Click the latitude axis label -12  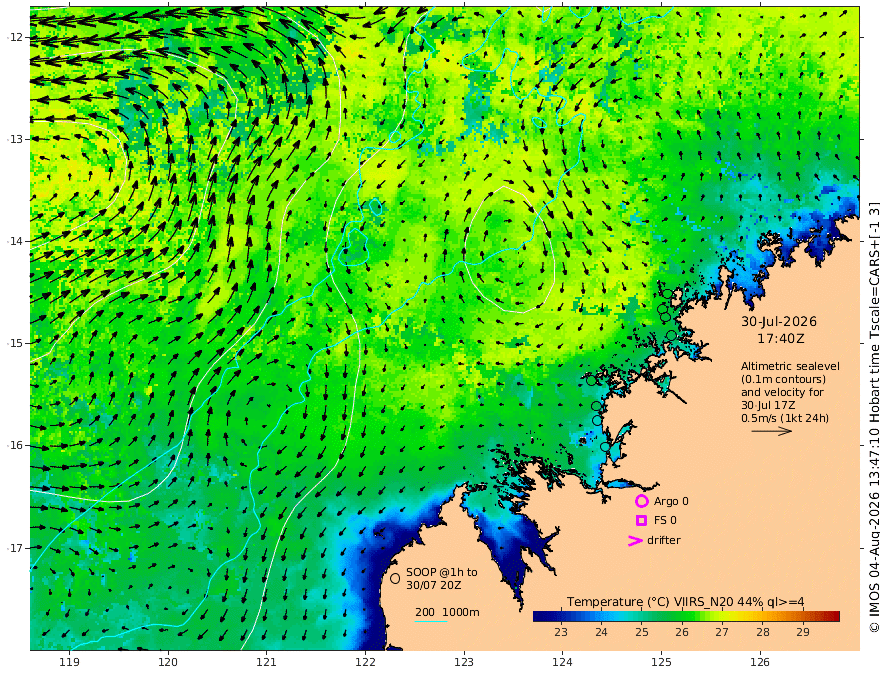click(x=15, y=37)
